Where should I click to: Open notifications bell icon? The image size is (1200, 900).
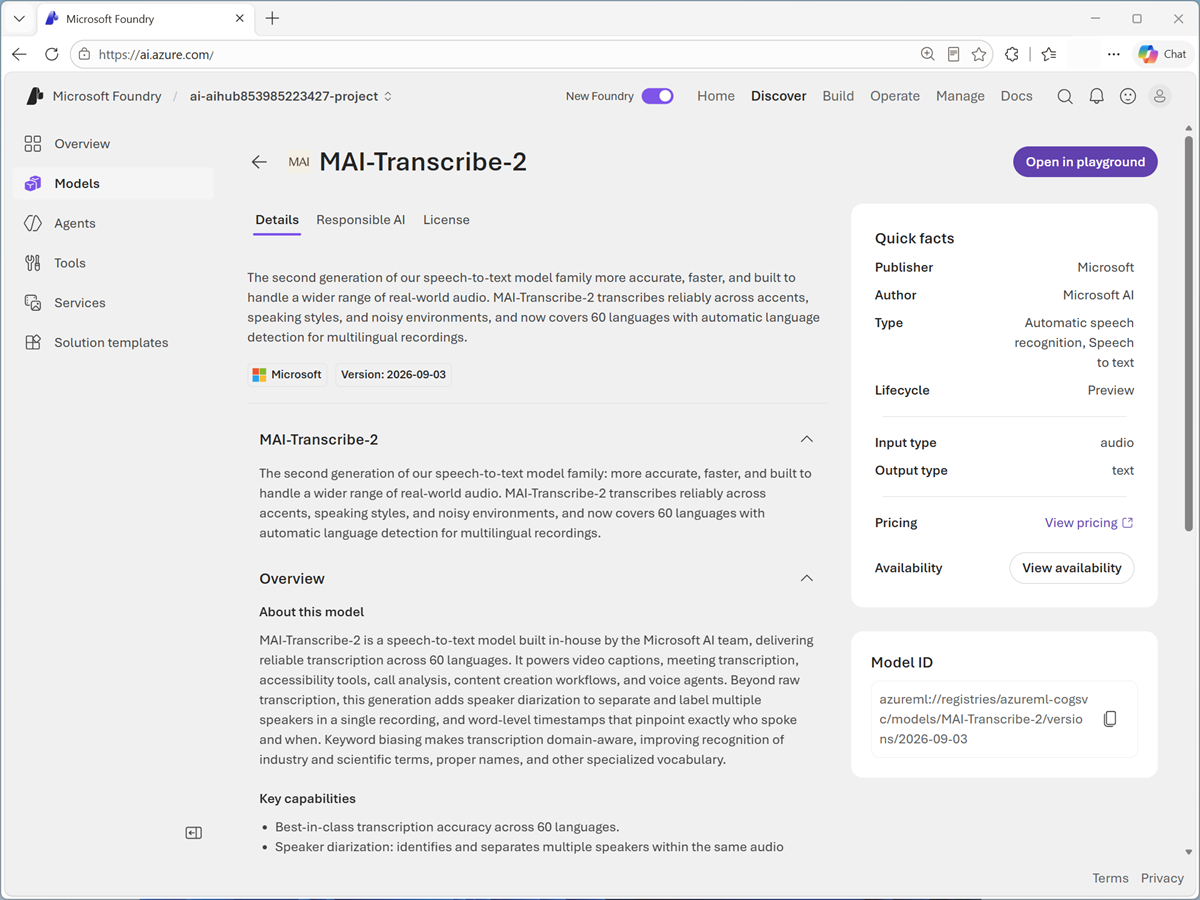tap(1097, 96)
